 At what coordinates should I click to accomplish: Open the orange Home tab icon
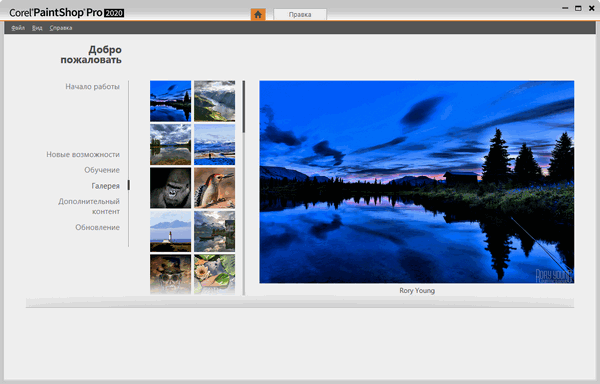coord(258,15)
